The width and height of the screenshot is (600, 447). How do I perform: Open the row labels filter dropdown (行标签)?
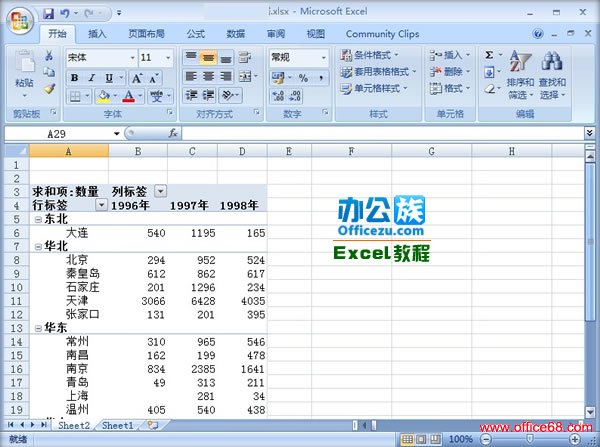click(x=101, y=205)
